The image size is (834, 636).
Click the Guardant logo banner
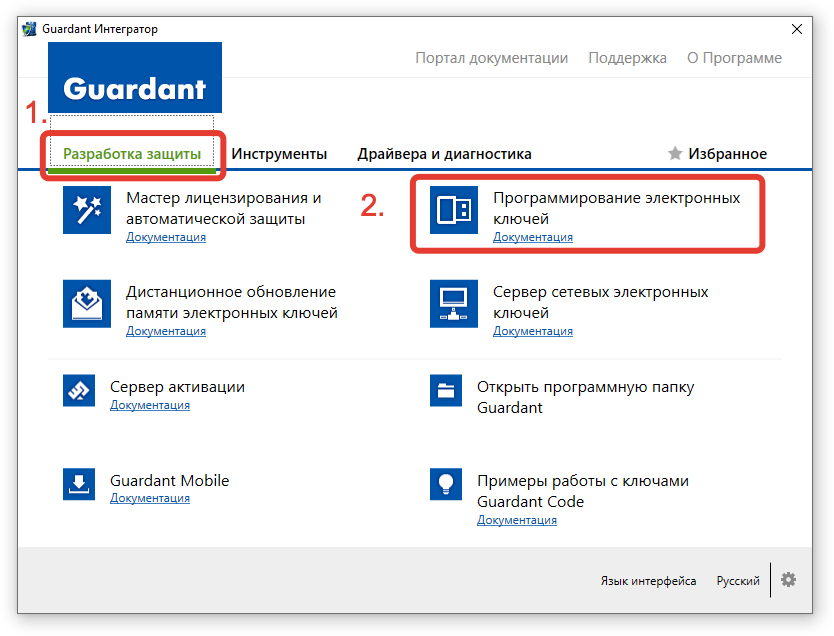pyautogui.click(x=134, y=88)
